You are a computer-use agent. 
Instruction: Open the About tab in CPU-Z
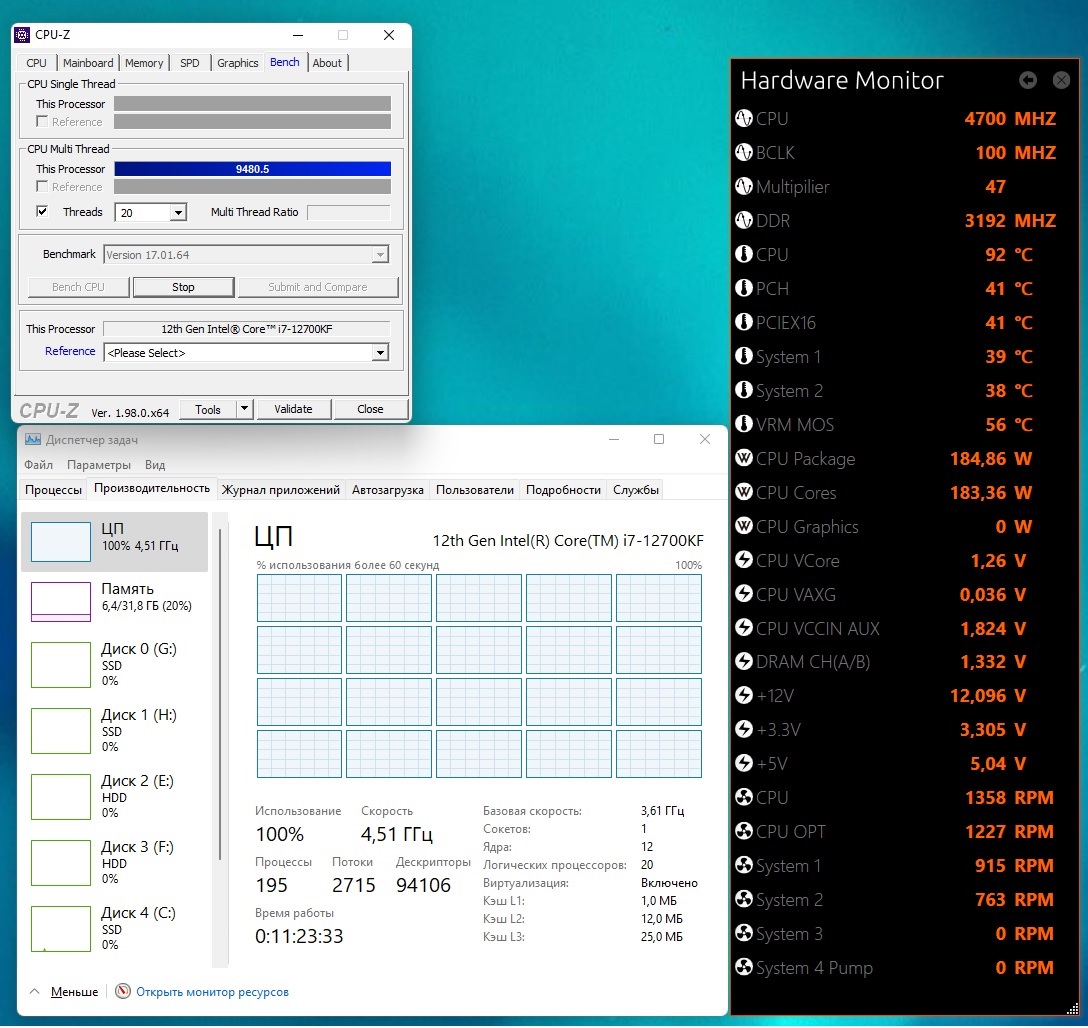click(x=327, y=63)
